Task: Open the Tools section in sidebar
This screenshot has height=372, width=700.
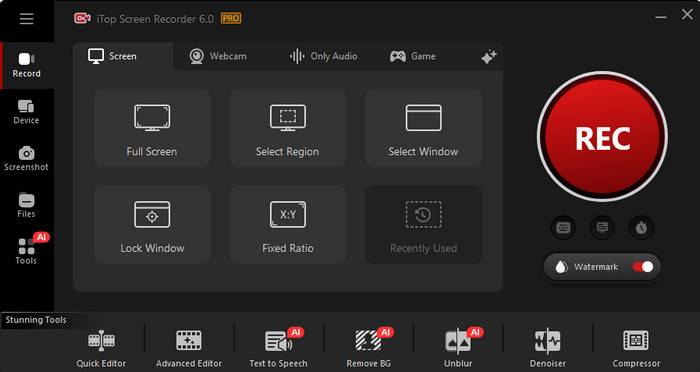Action: tap(26, 251)
